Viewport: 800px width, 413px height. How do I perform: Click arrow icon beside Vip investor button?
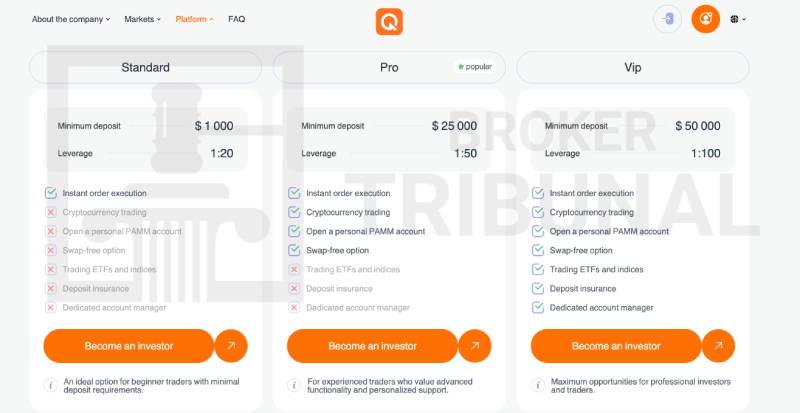click(x=718, y=346)
